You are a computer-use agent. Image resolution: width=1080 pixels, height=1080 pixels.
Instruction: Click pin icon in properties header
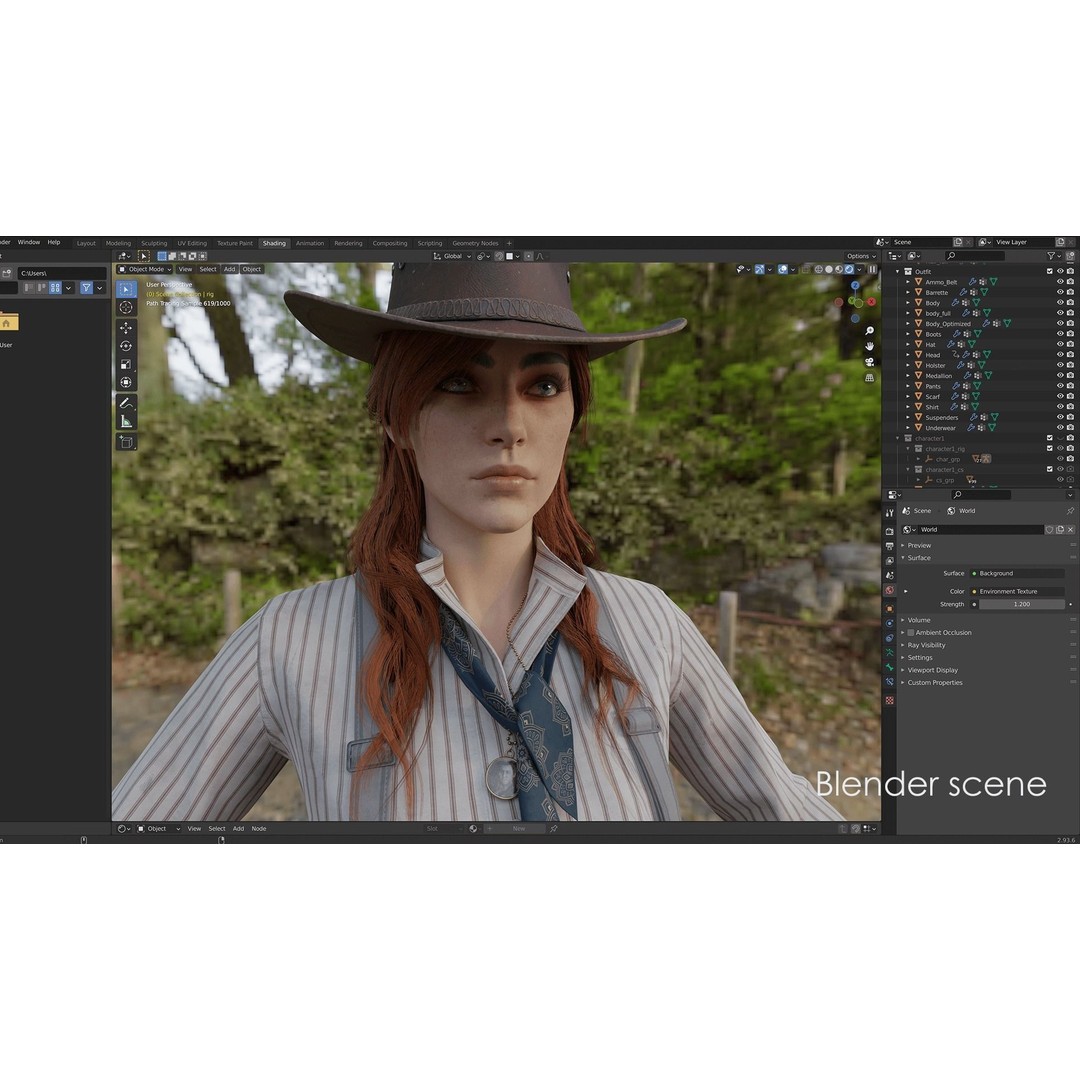pos(1070,511)
